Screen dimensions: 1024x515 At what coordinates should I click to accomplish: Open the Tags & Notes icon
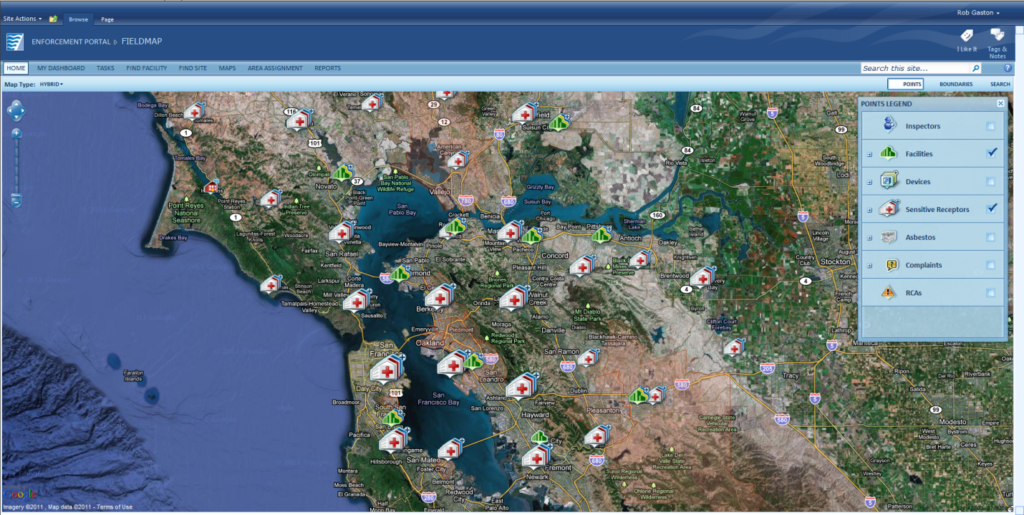click(997, 35)
